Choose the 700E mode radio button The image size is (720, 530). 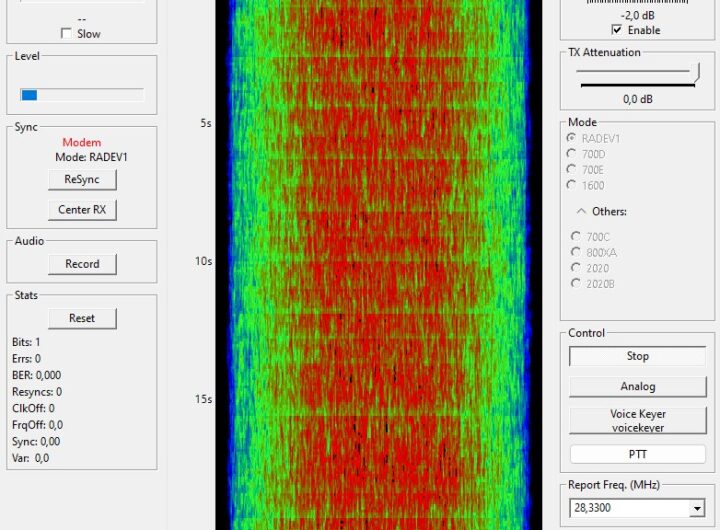572,169
